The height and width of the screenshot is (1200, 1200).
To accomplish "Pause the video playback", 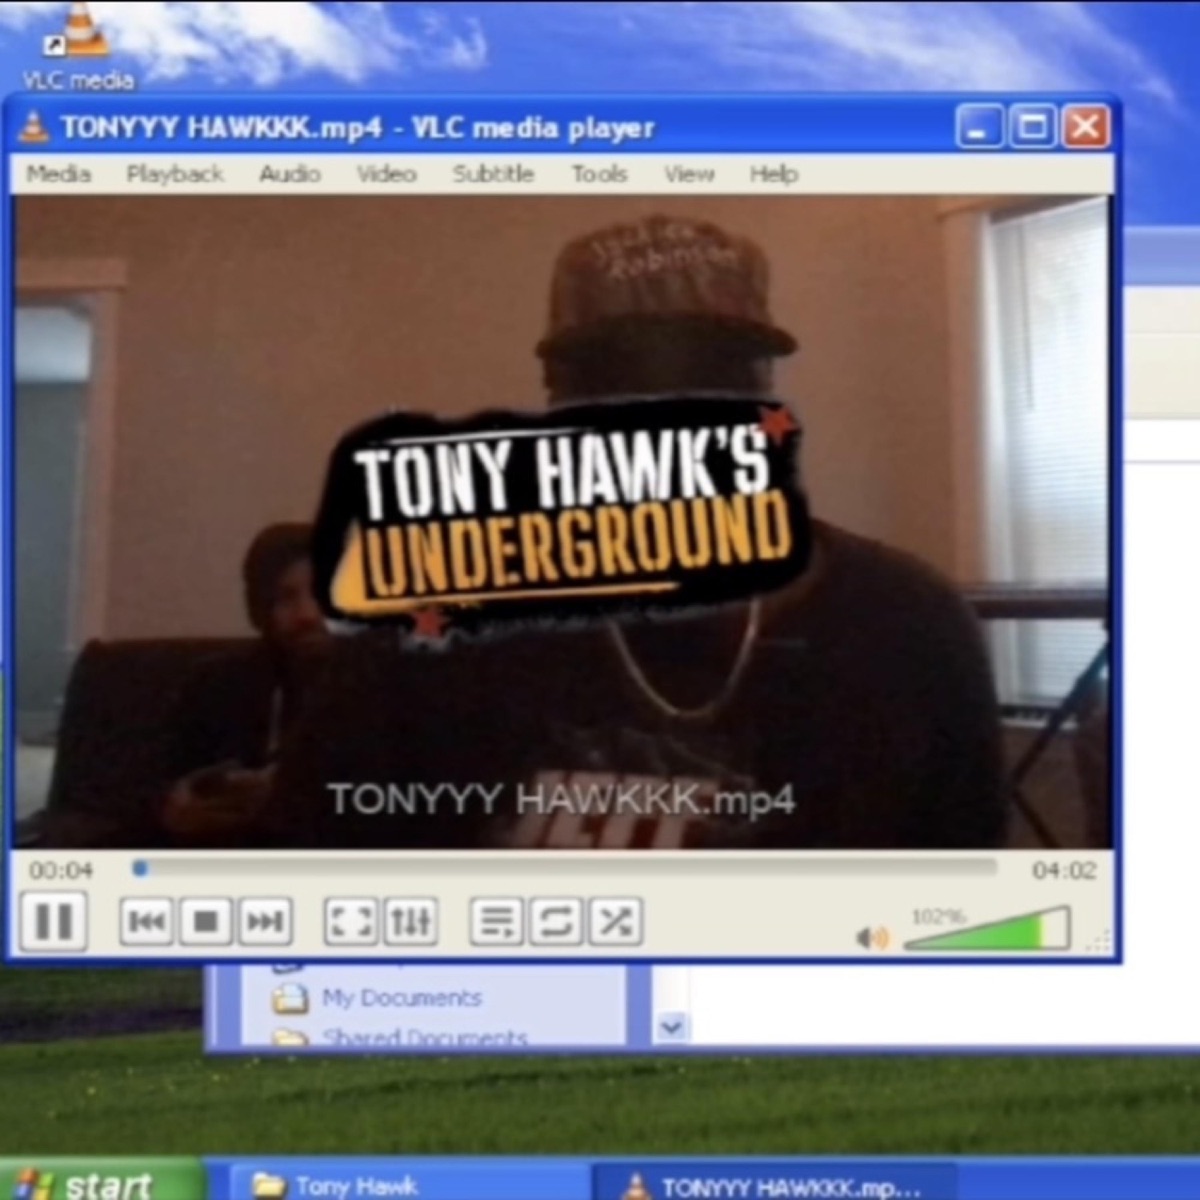I will click(54, 920).
